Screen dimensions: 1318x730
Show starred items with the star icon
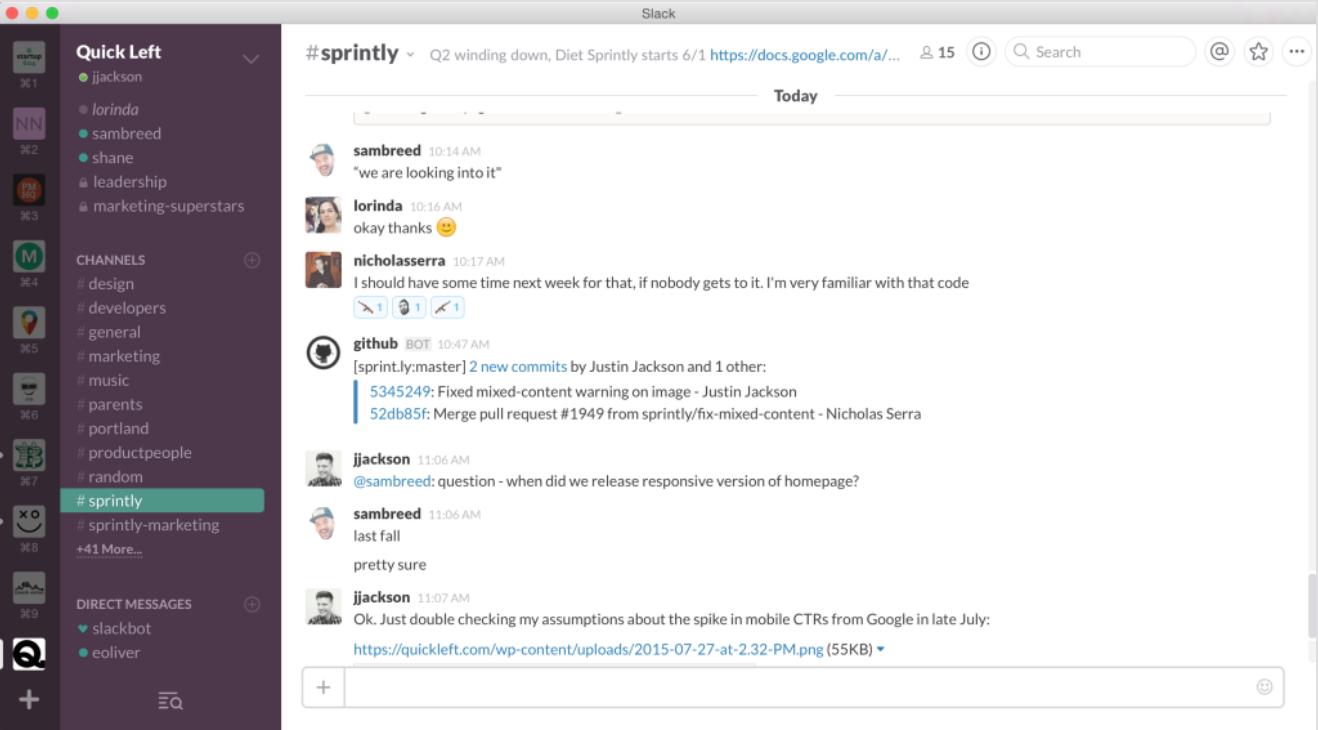coord(1258,52)
